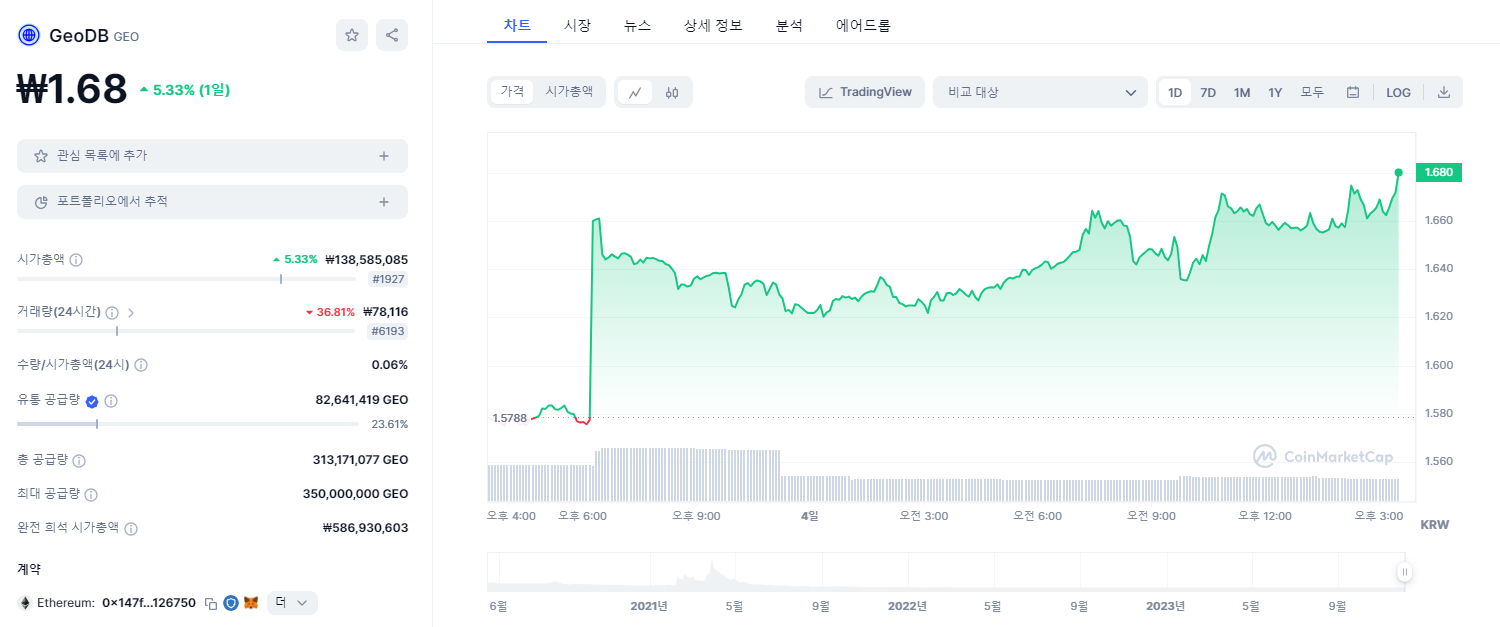
Task: Toggle the LOG scale option
Action: [1398, 92]
